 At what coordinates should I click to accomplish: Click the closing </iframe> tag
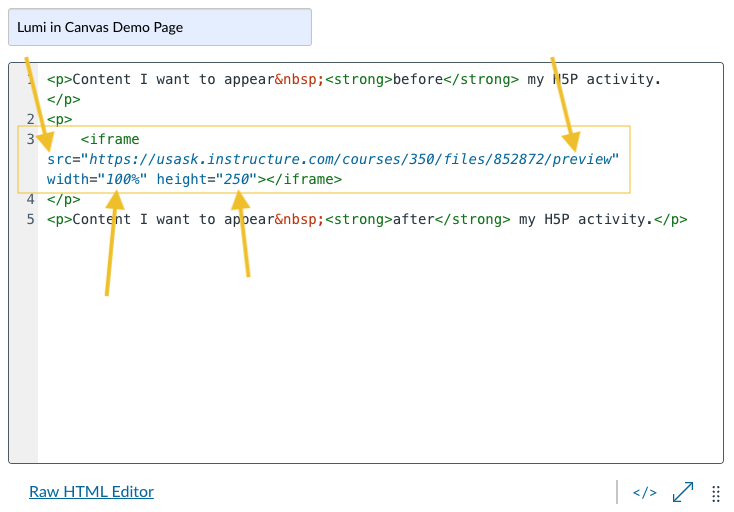(x=304, y=179)
